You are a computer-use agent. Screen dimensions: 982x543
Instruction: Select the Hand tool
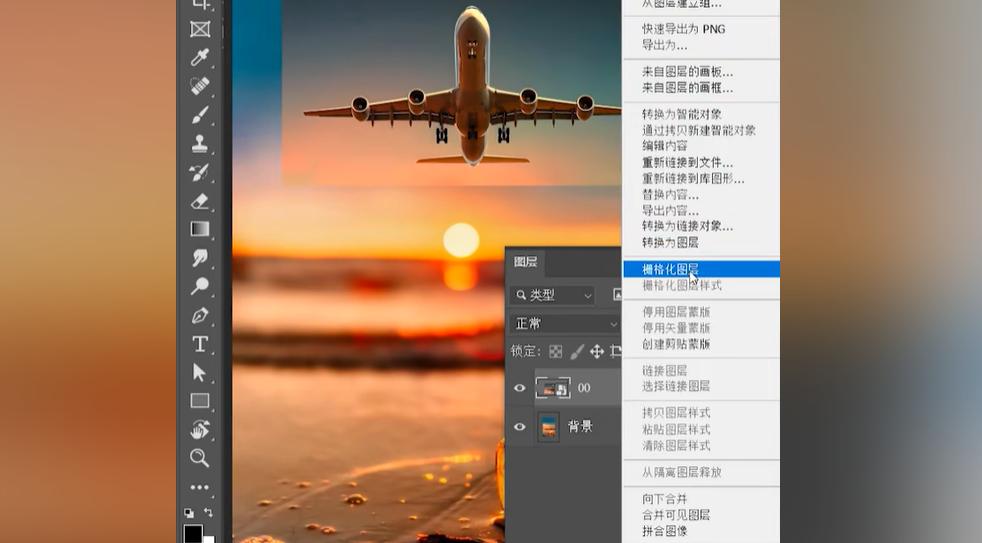200,430
